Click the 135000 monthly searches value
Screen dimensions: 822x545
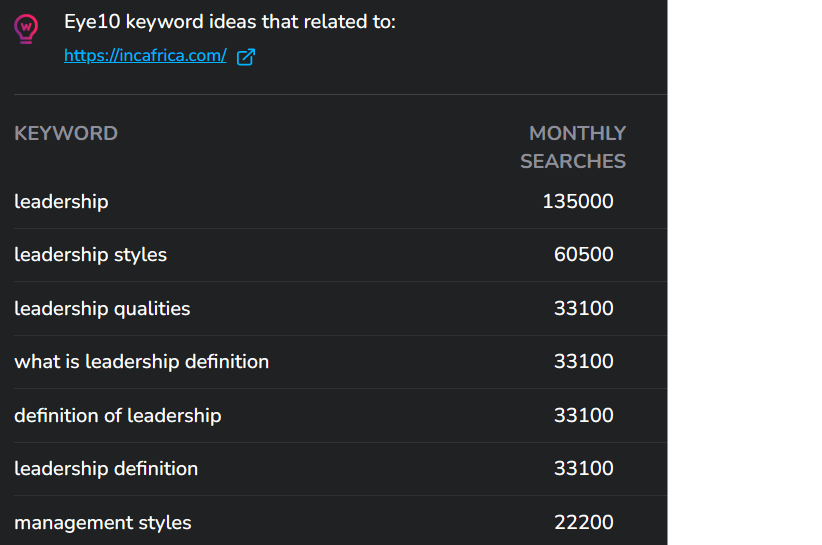click(x=578, y=202)
